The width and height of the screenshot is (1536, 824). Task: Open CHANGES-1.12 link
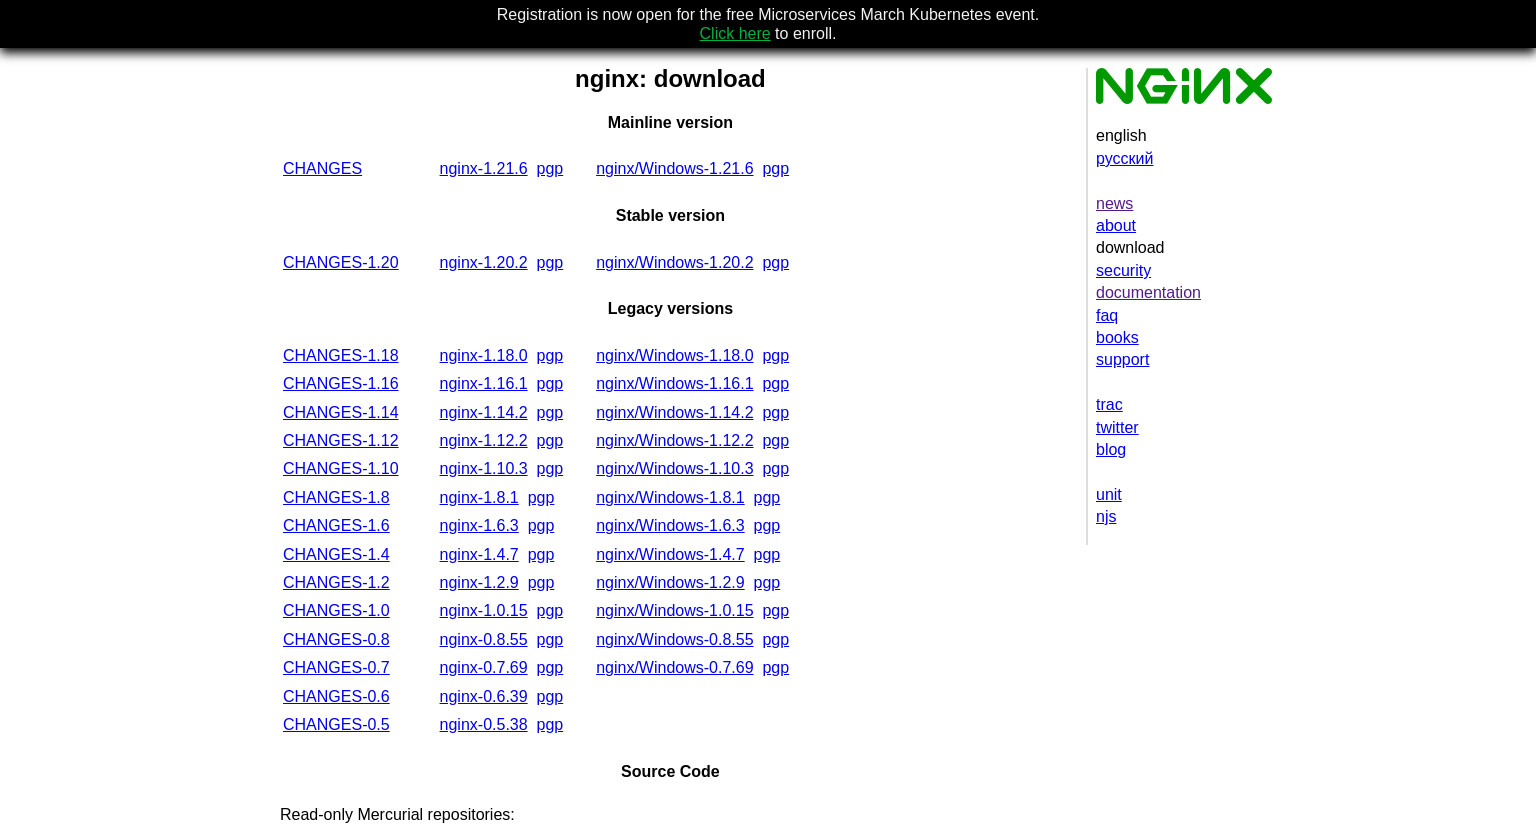(341, 441)
